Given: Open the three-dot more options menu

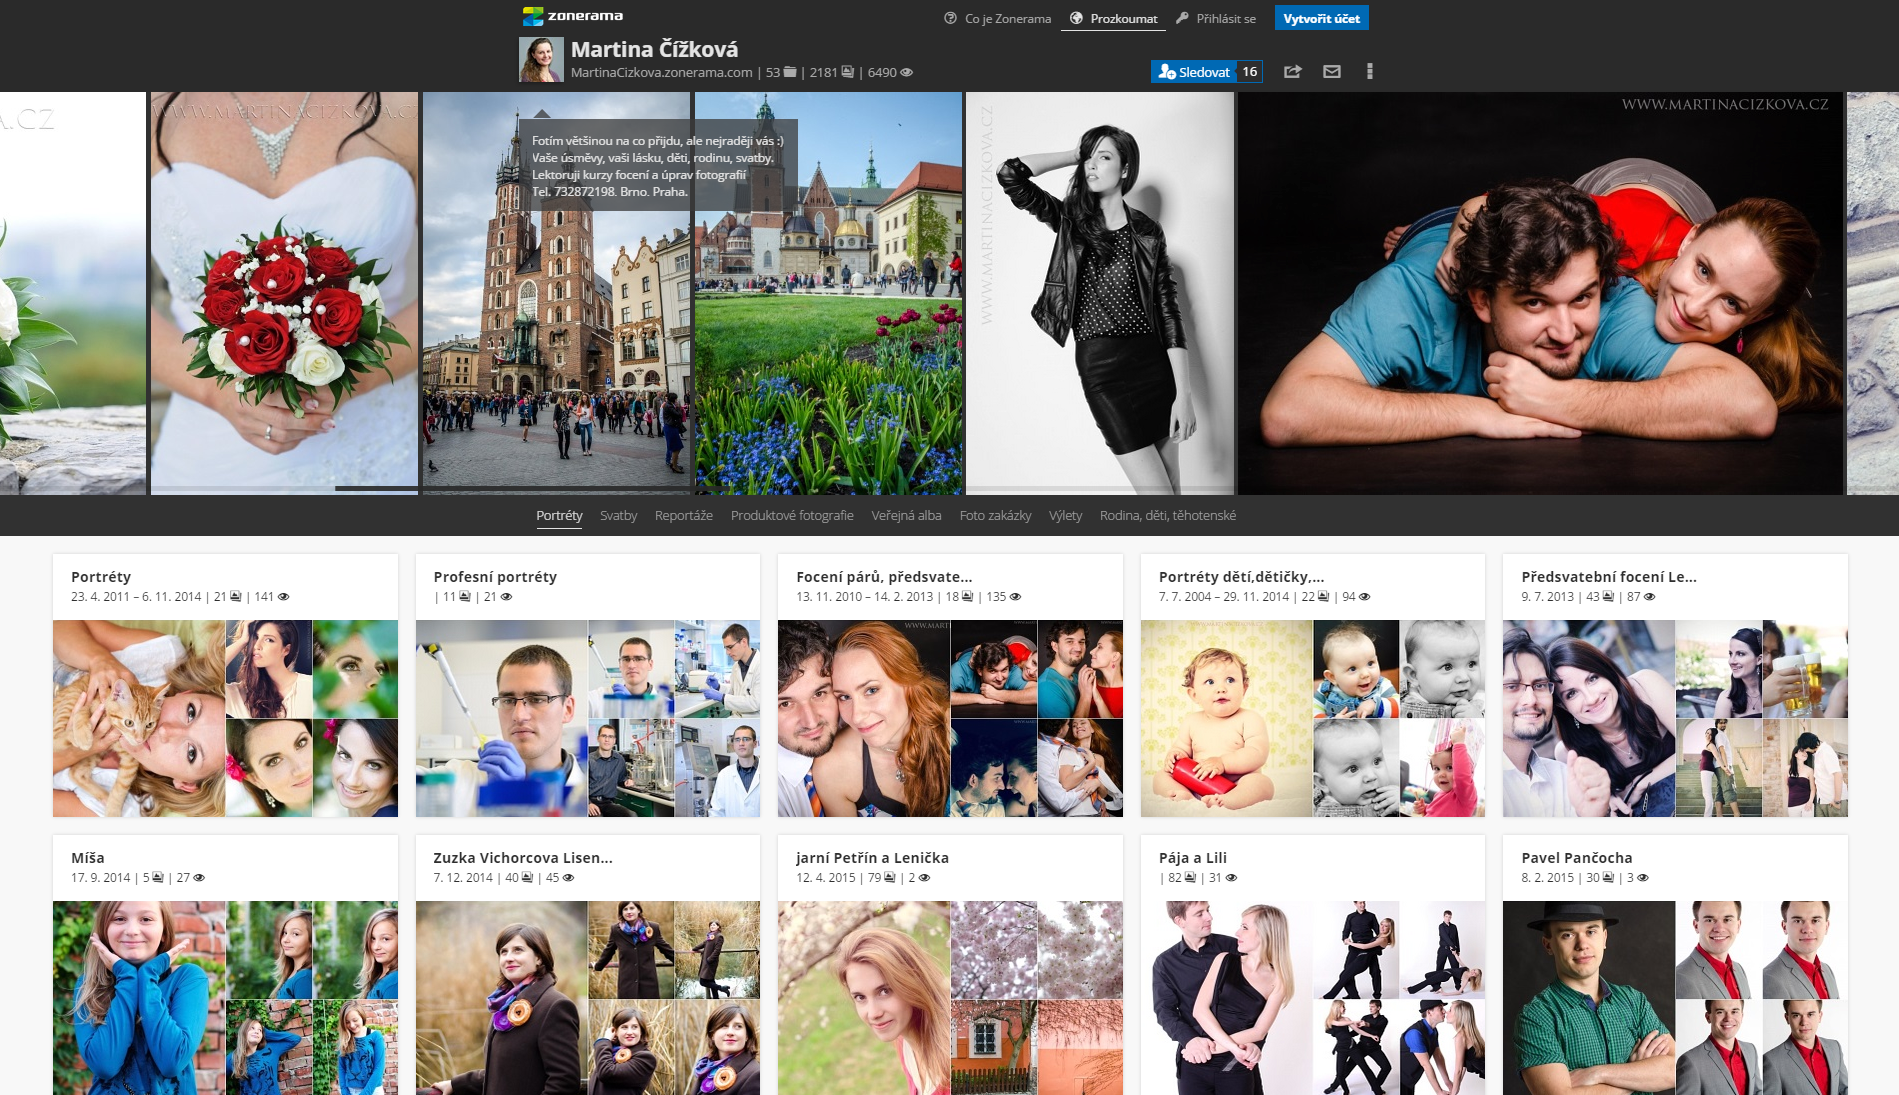Looking at the screenshot, I should [1370, 72].
